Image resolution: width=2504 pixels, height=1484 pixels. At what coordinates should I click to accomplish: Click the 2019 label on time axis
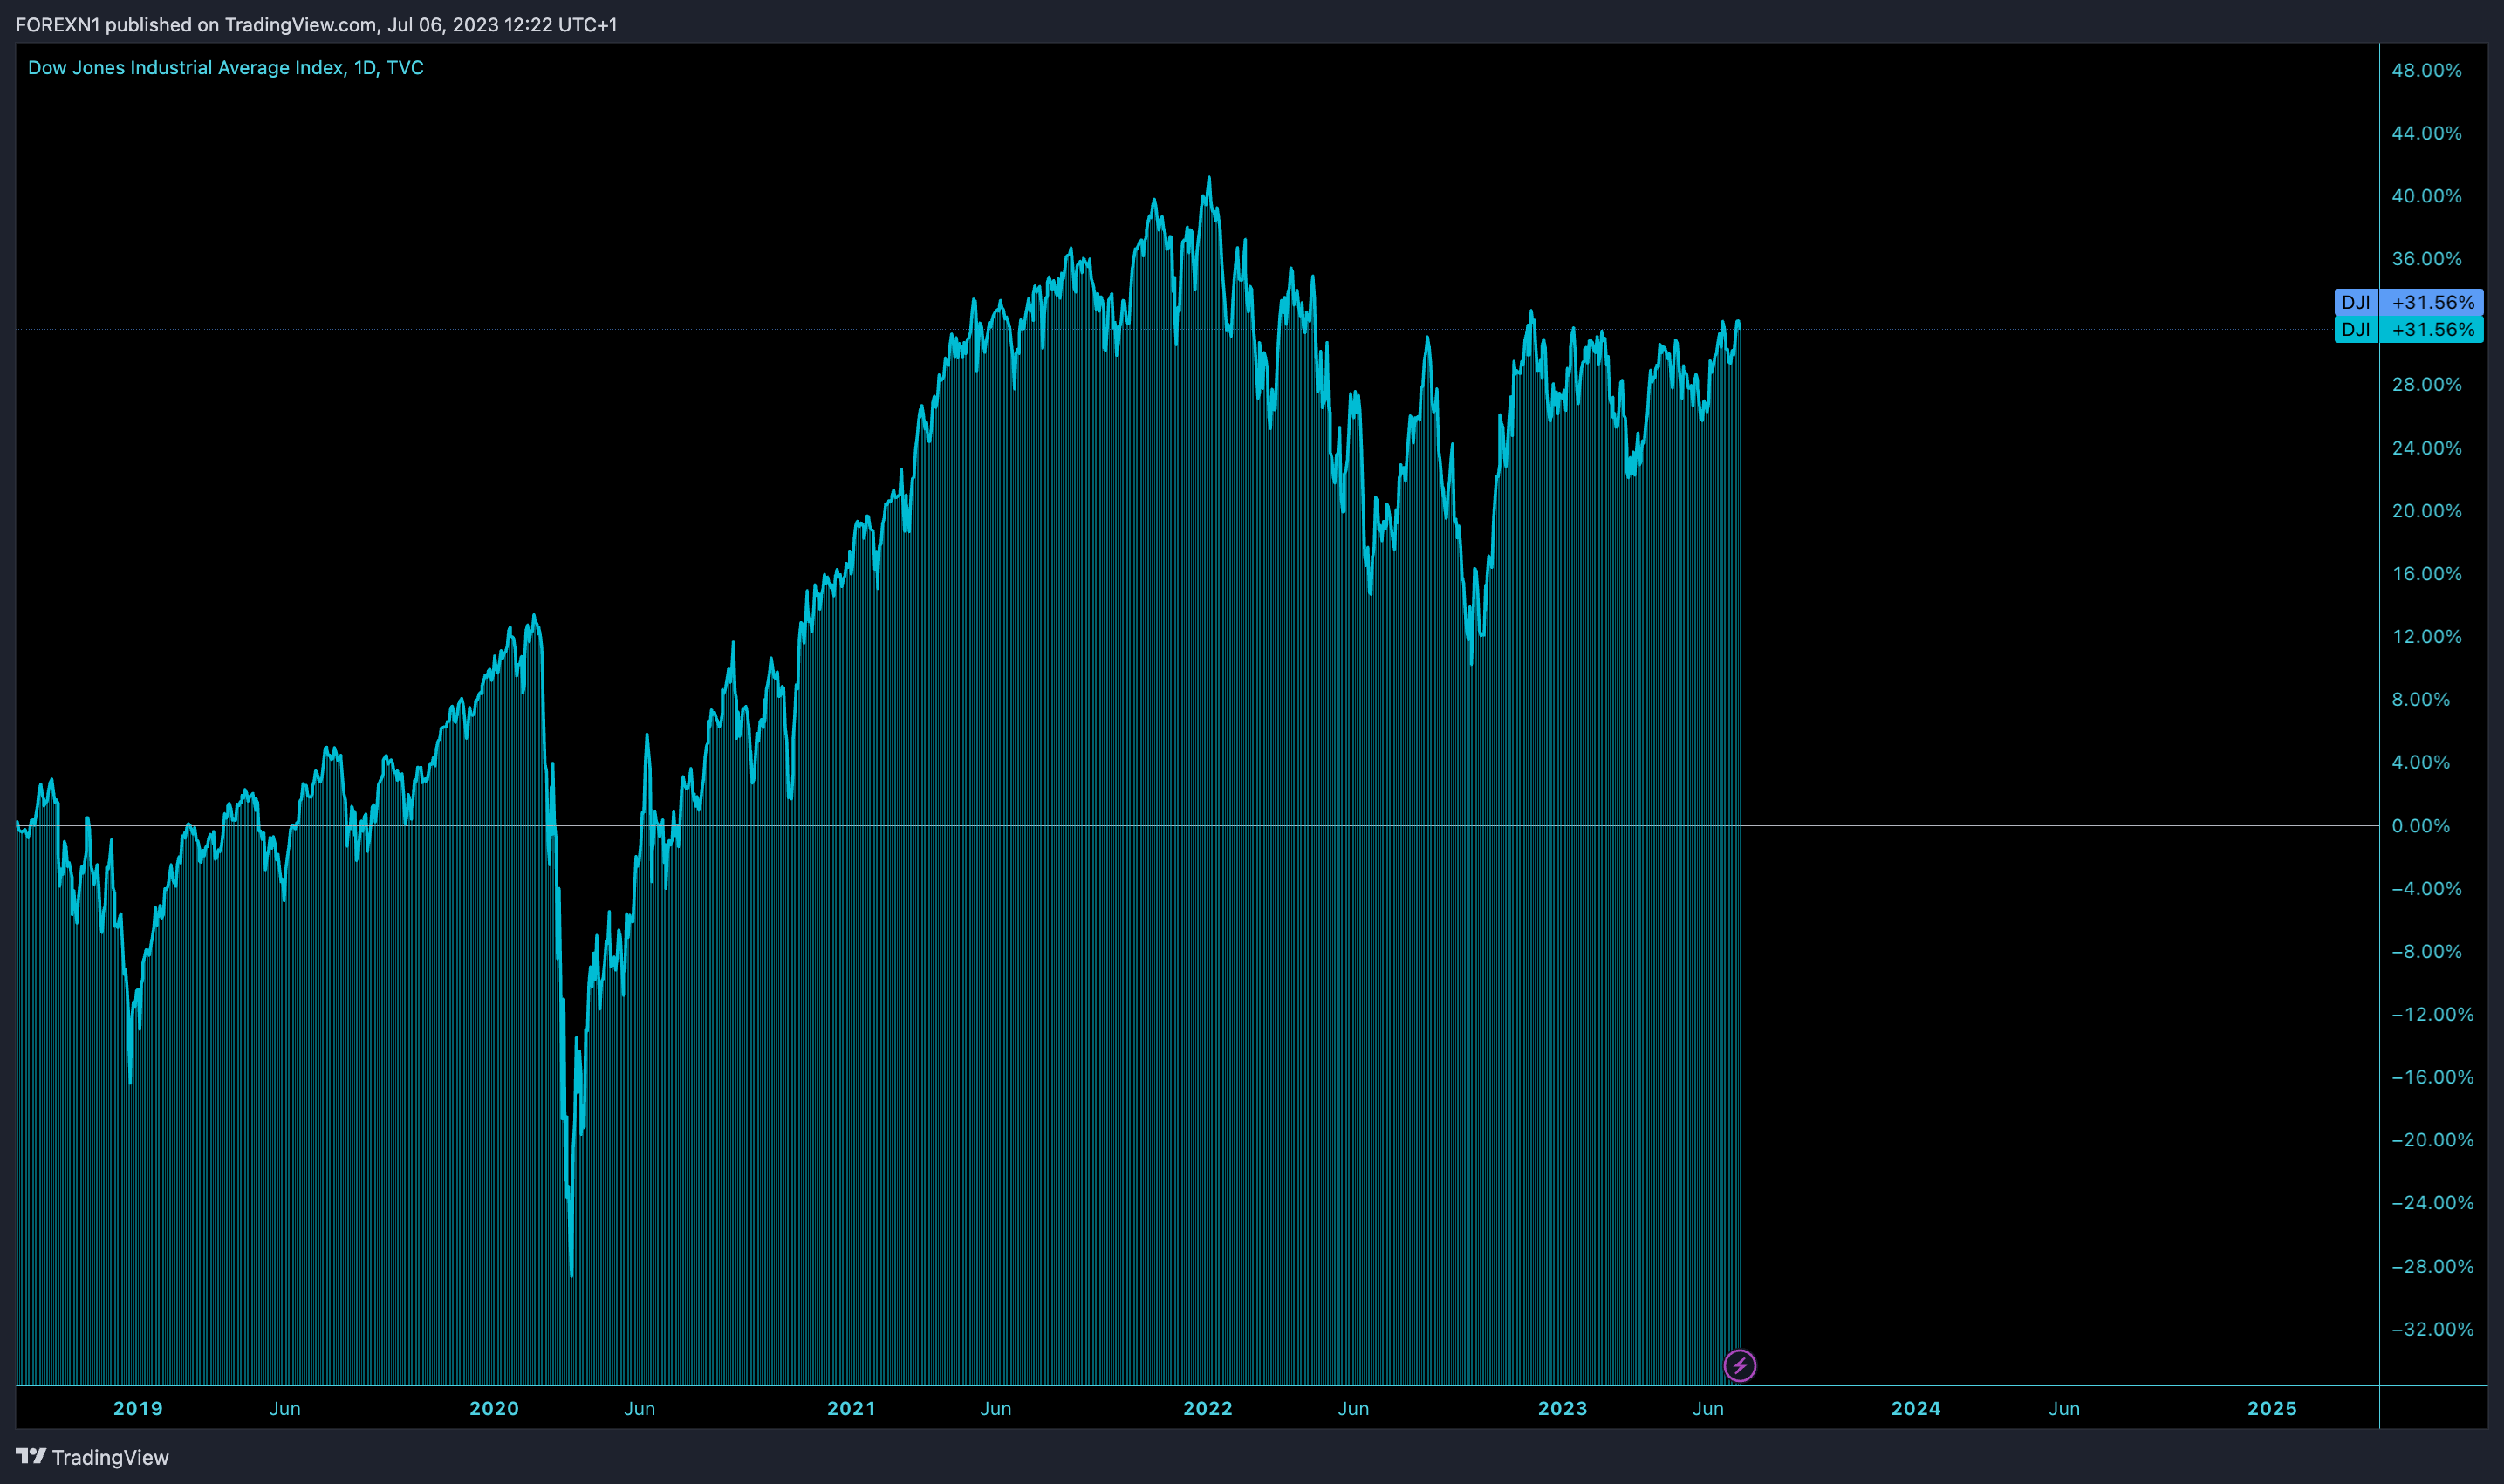coord(138,1408)
